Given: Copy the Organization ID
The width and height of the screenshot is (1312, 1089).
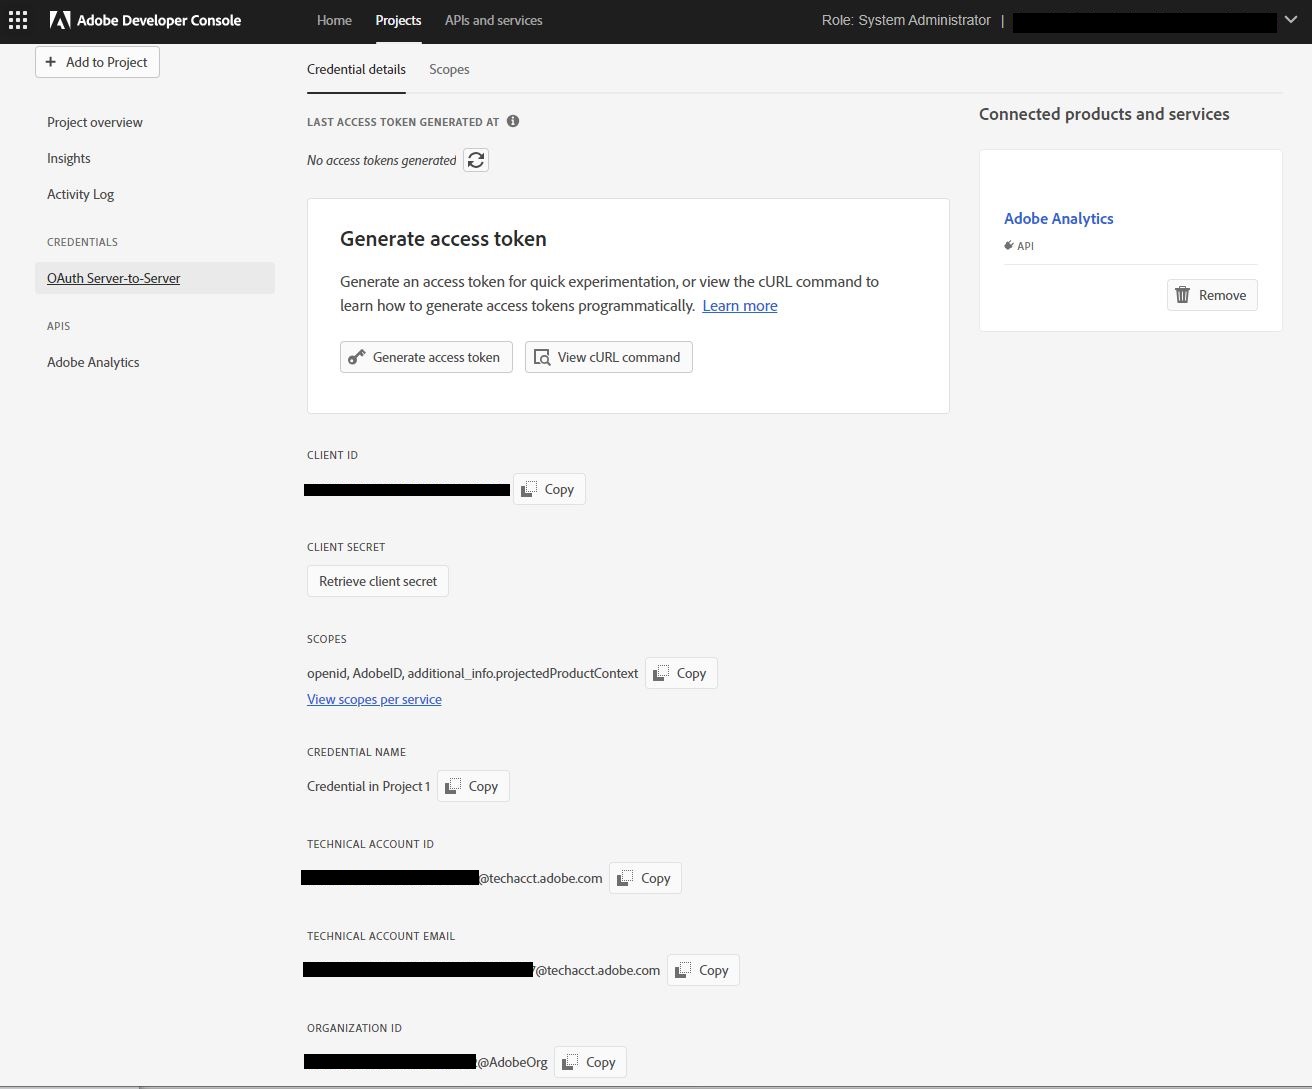Looking at the screenshot, I should [590, 1062].
